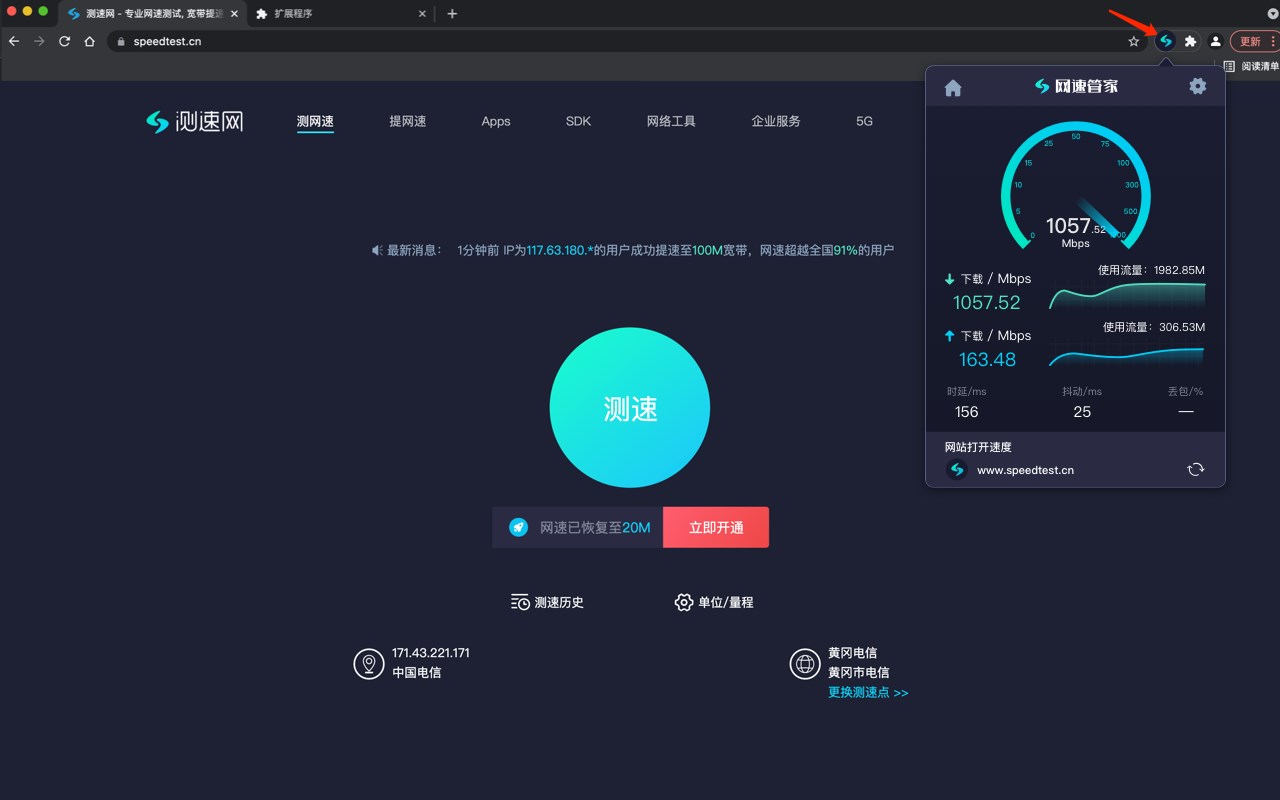The width and height of the screenshot is (1280, 800).
Task: Refresh website open speed in popup
Action: pyautogui.click(x=1195, y=469)
